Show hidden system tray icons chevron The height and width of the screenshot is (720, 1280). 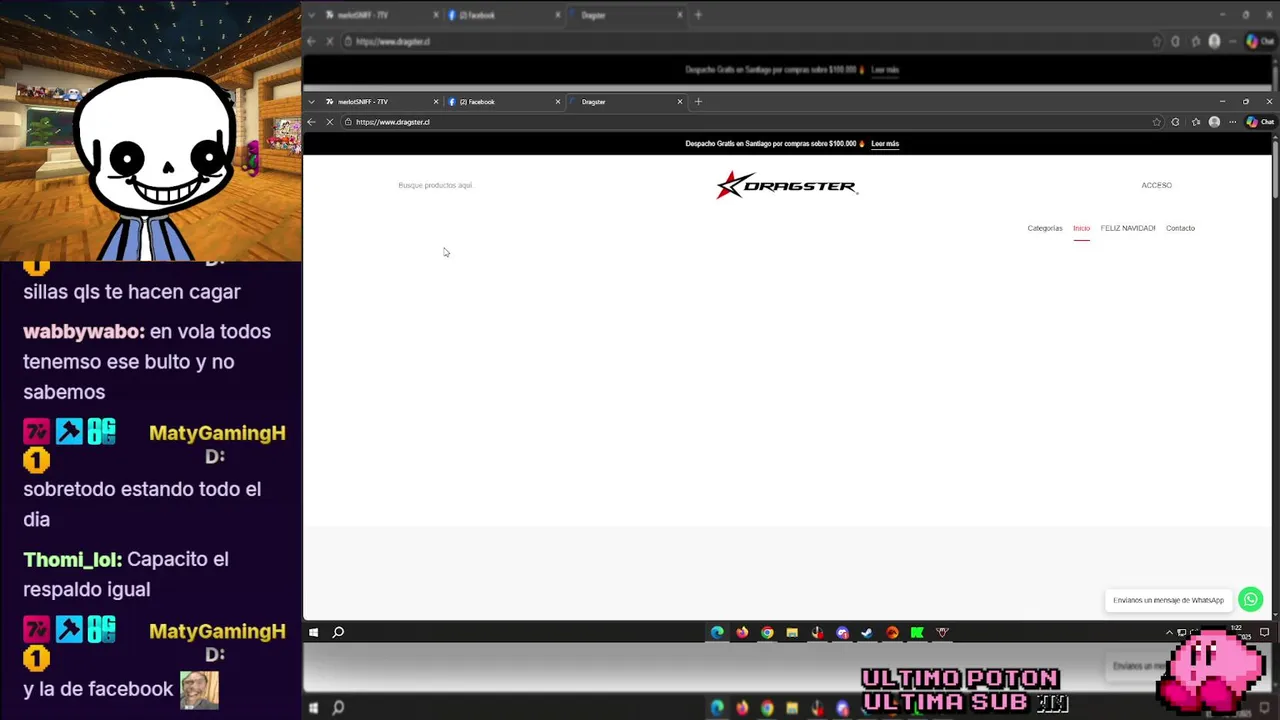tap(1169, 632)
